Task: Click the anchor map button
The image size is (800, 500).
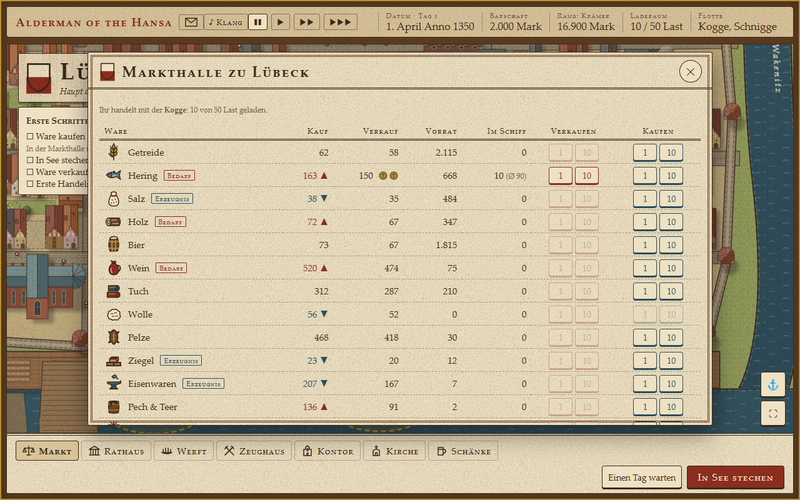Action: [773, 385]
